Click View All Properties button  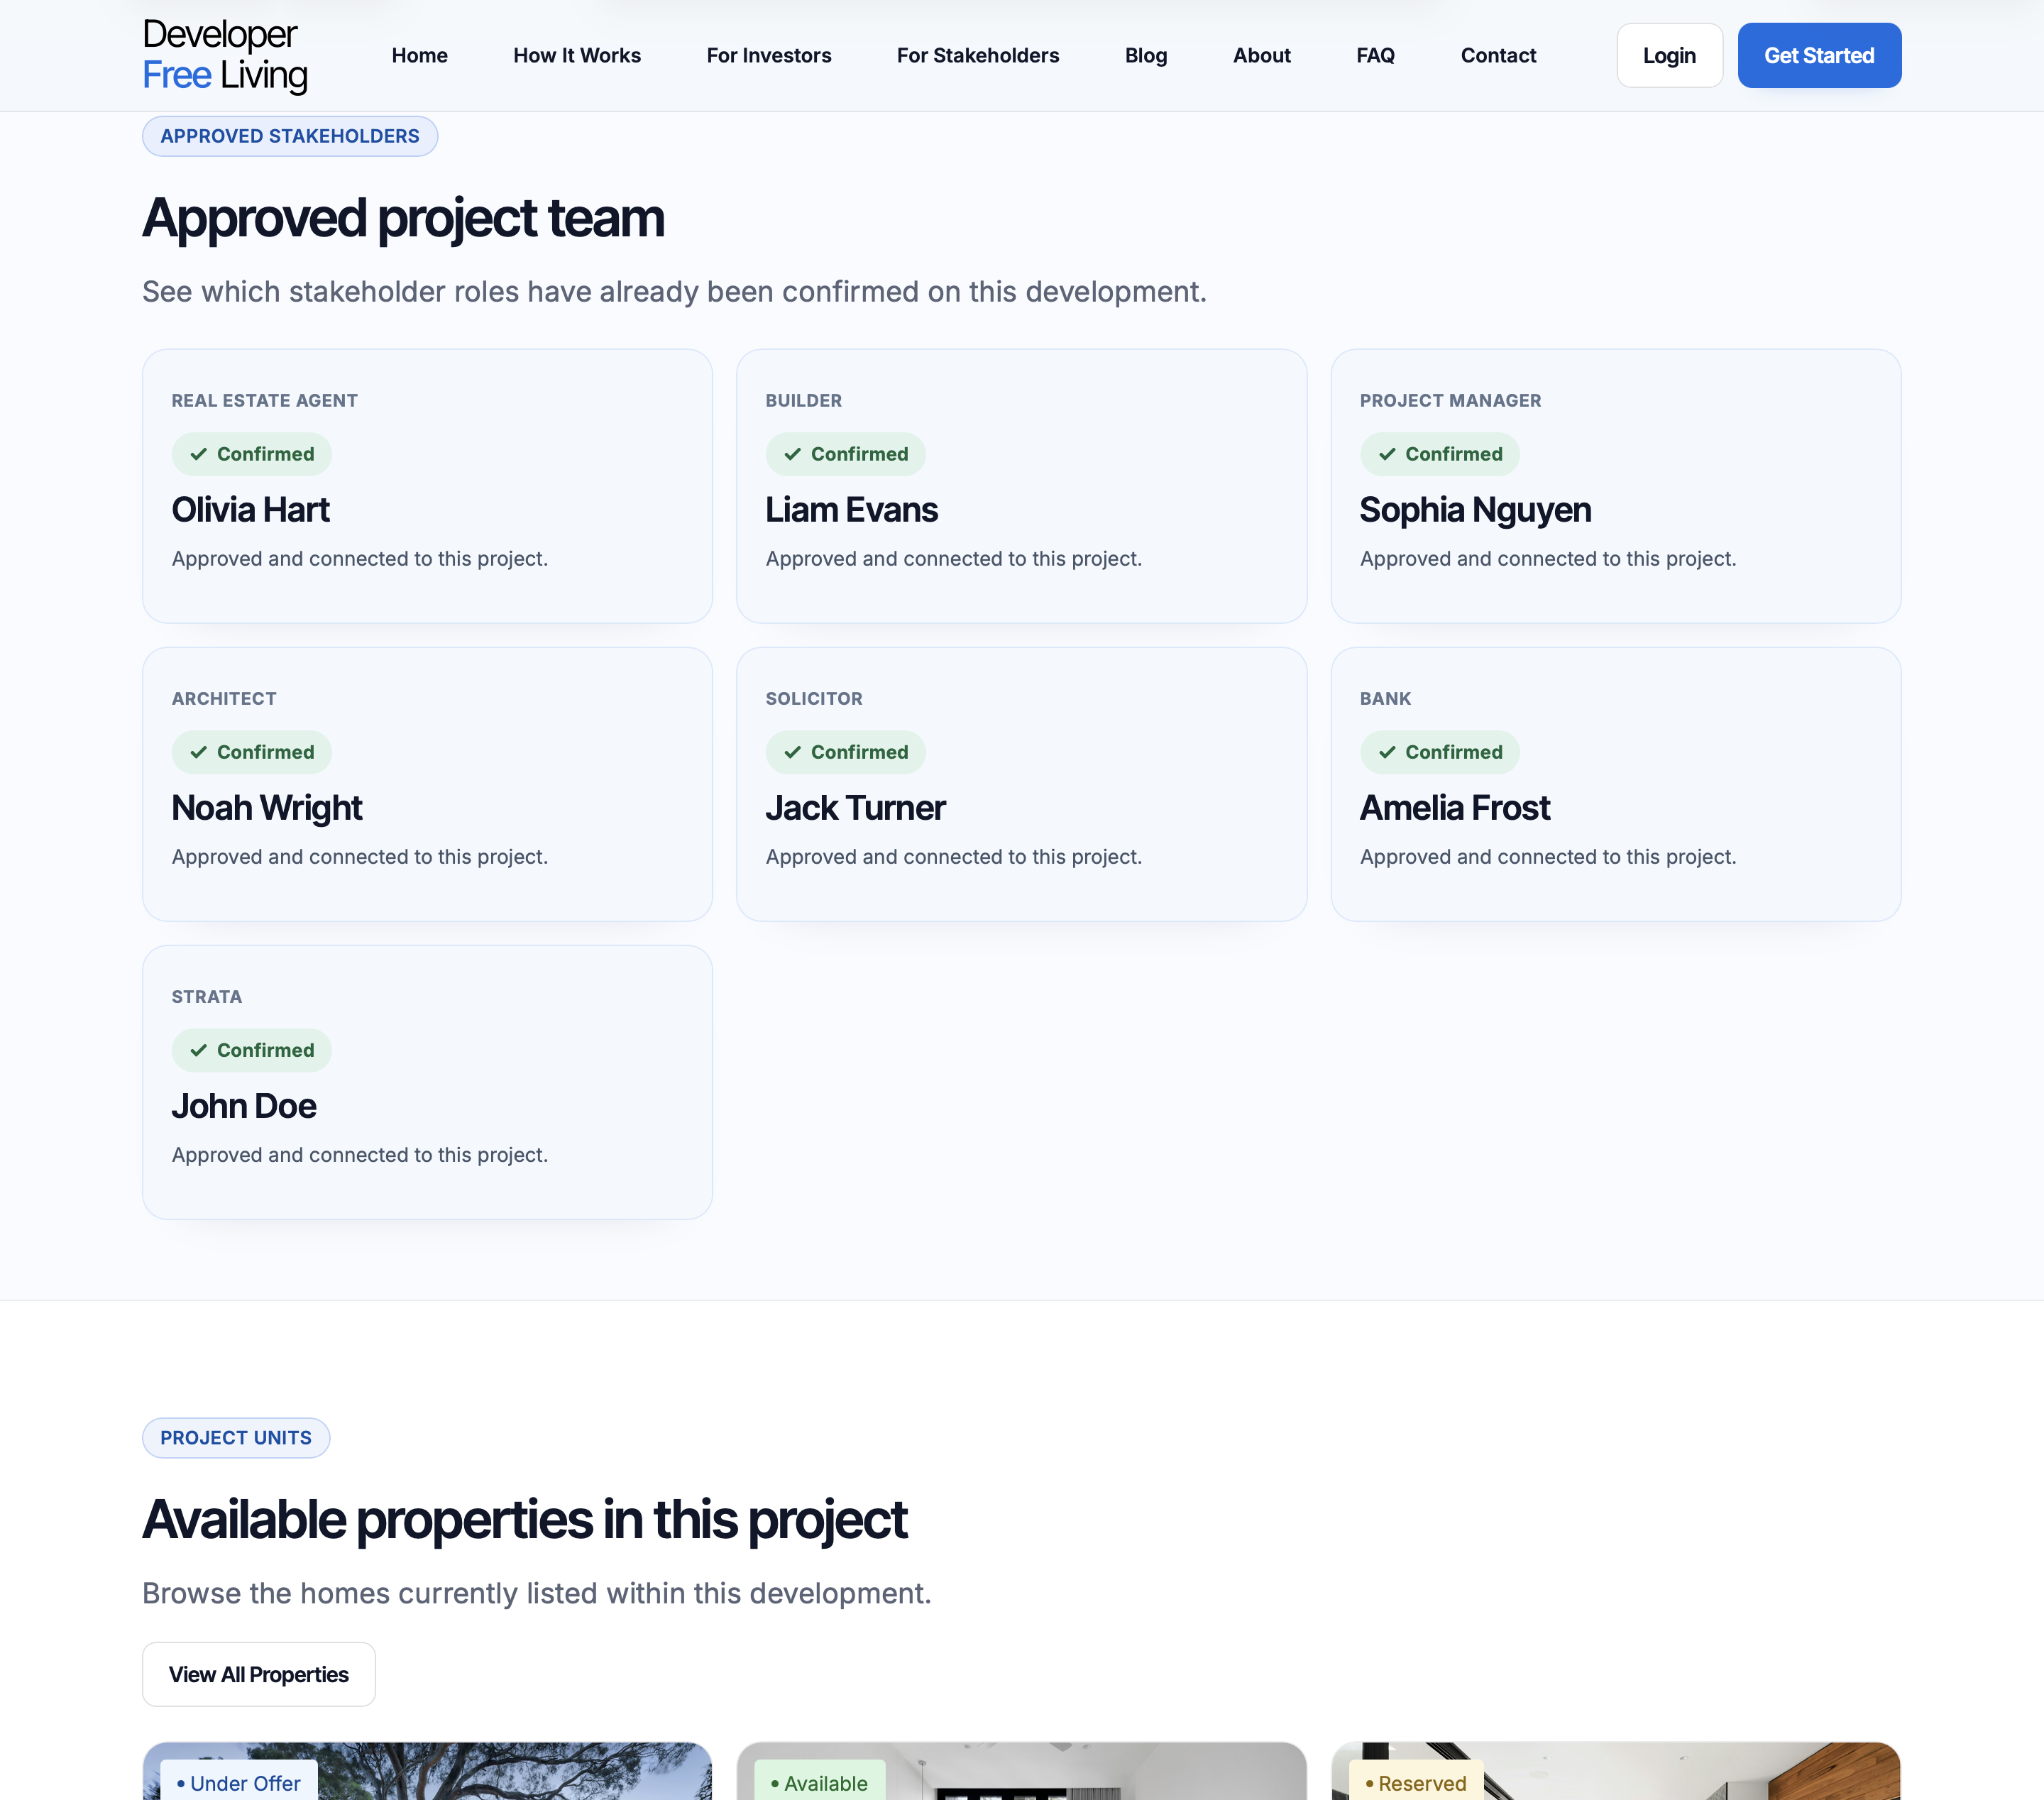[x=258, y=1674]
